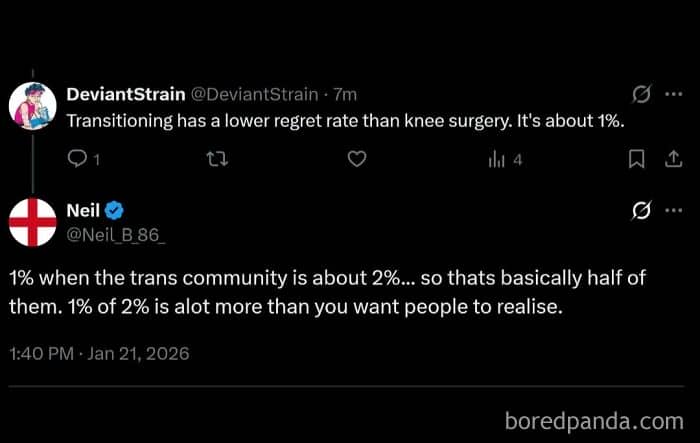This screenshot has height=443, width=700.
Task: Click the 1:40 PM Jan 21, 2026 timestamp
Action: (x=99, y=353)
